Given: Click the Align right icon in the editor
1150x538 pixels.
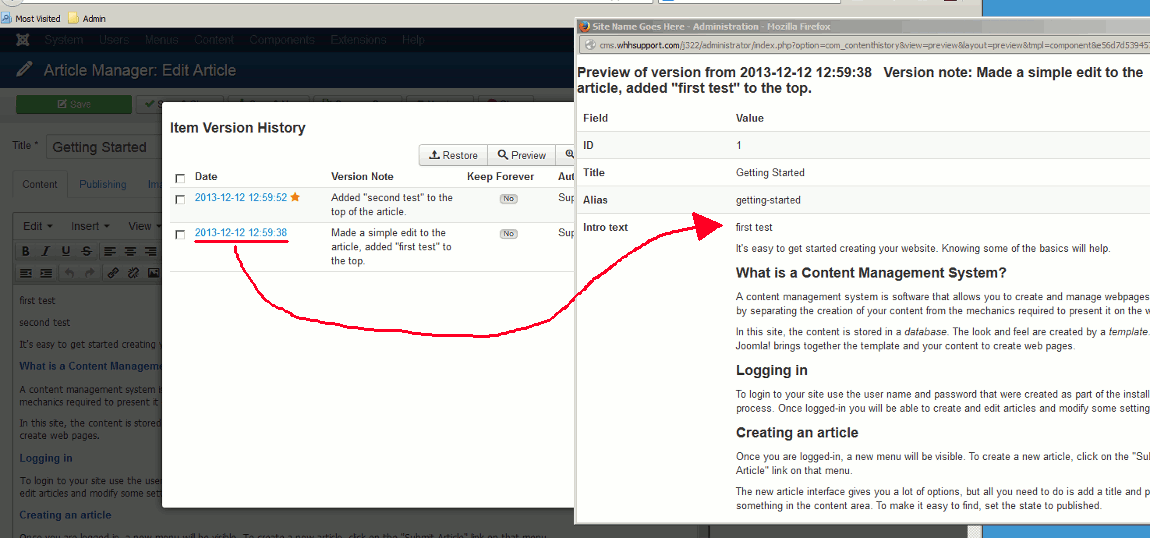Looking at the screenshot, I should click(151, 251).
